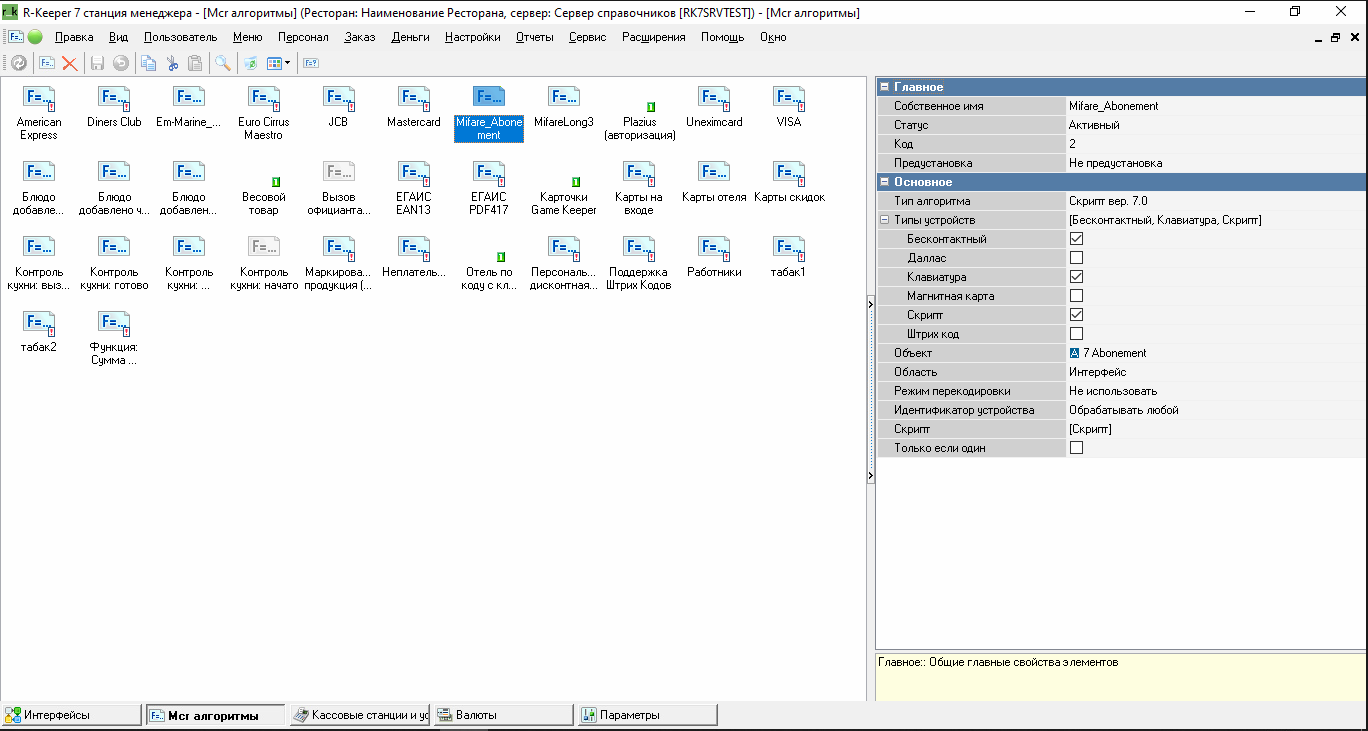This screenshot has height=731, width=1368.
Task: Uncheck the Скрипт device type checkbox
Action: [1076, 315]
